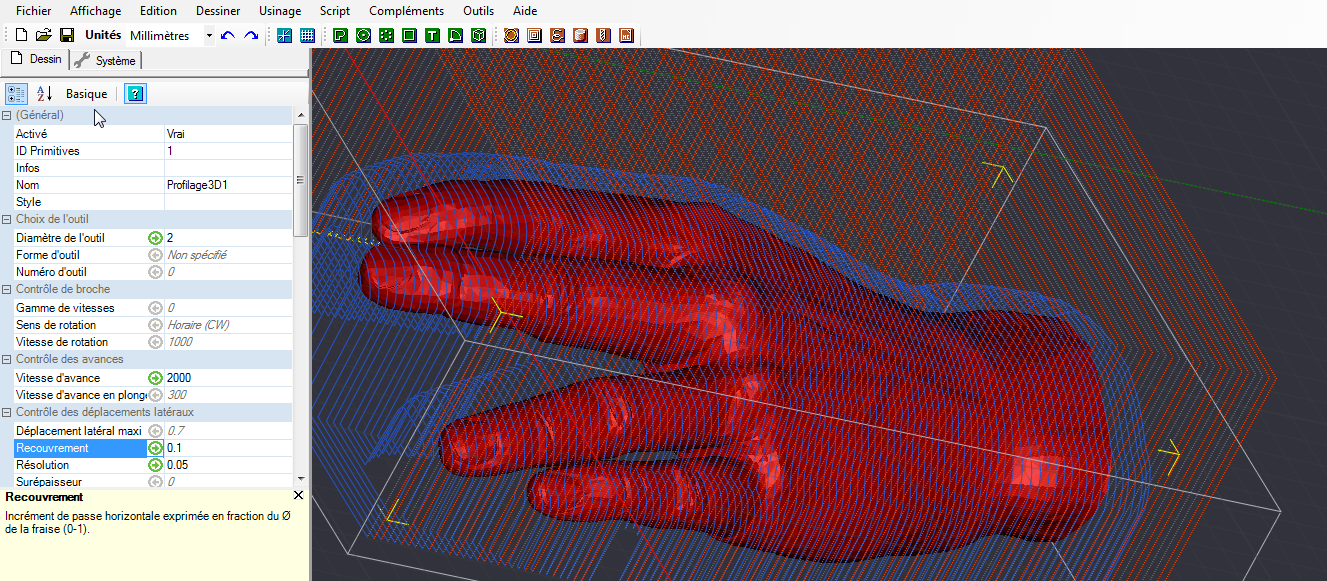Select the Vitesse de rotation row

click(152, 342)
